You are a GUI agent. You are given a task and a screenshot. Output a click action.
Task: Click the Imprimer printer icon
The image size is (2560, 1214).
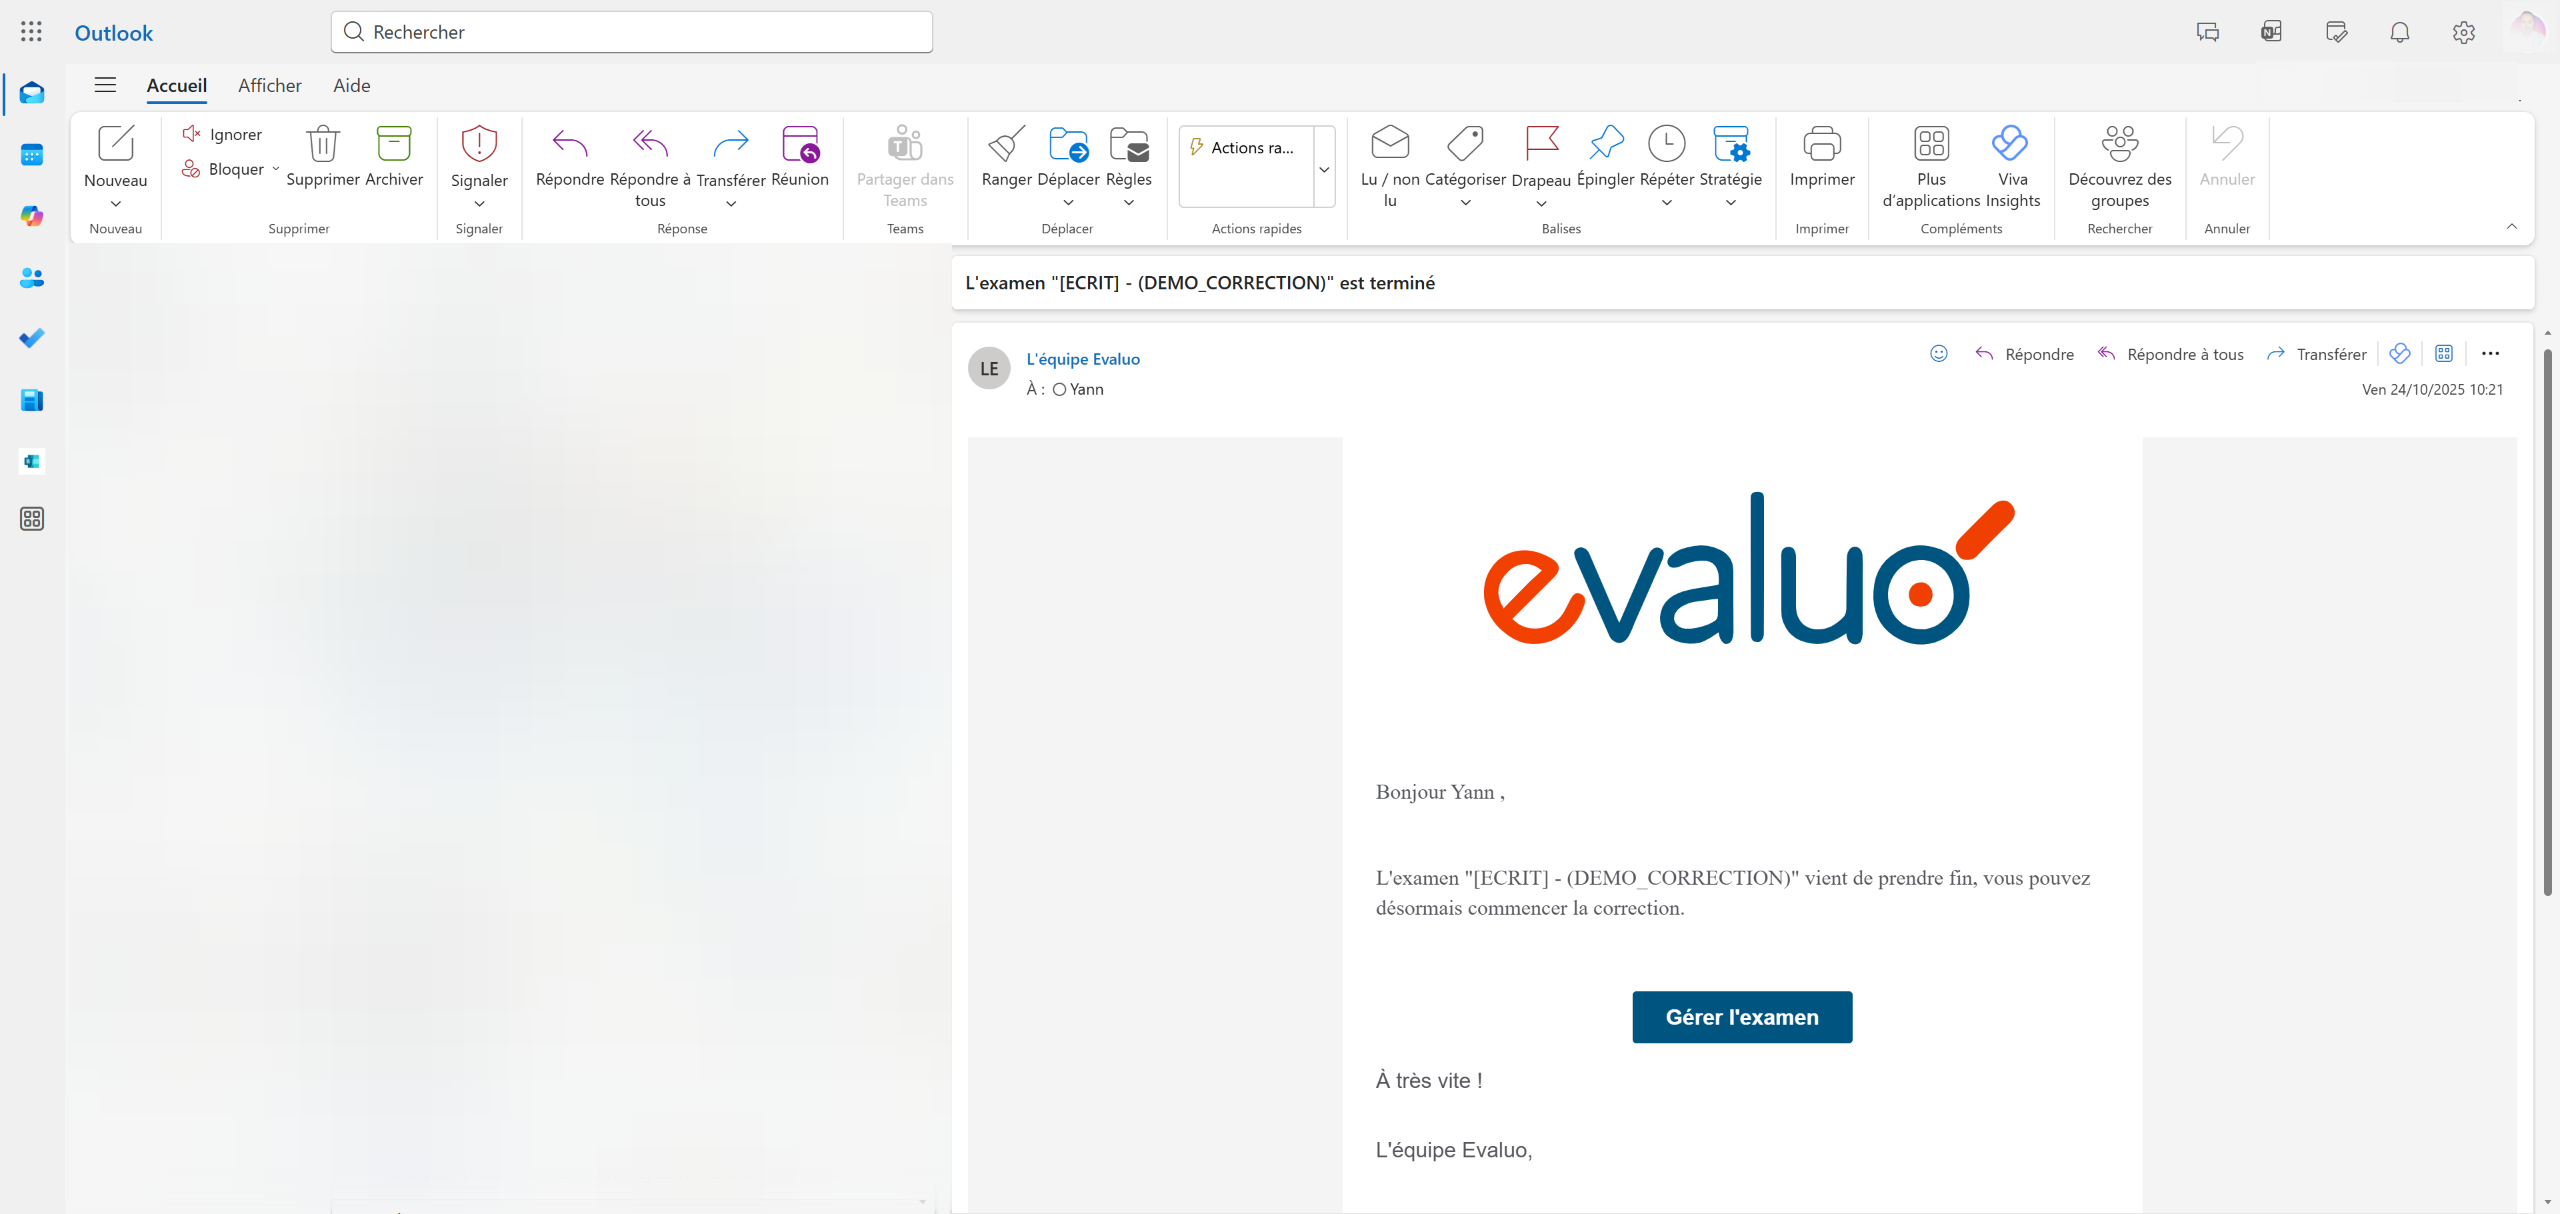1821,145
